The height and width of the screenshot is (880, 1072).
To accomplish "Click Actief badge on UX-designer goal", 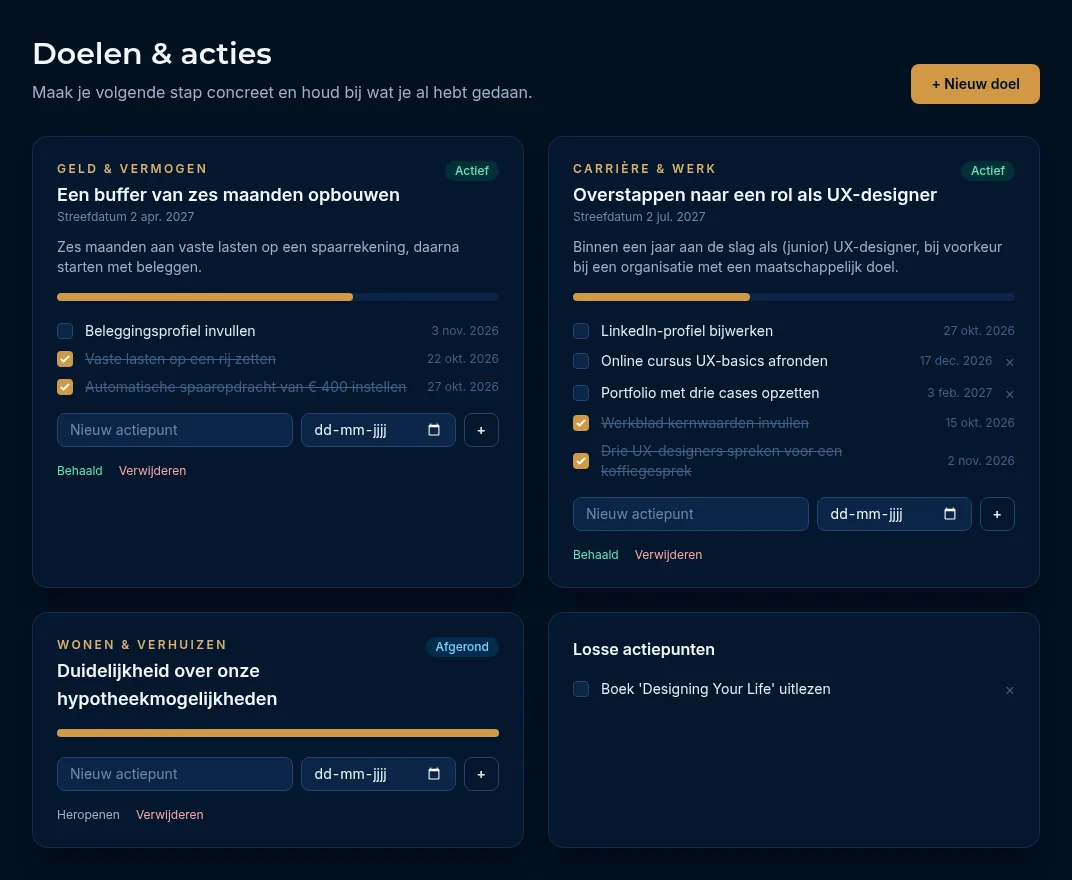I will pos(987,171).
